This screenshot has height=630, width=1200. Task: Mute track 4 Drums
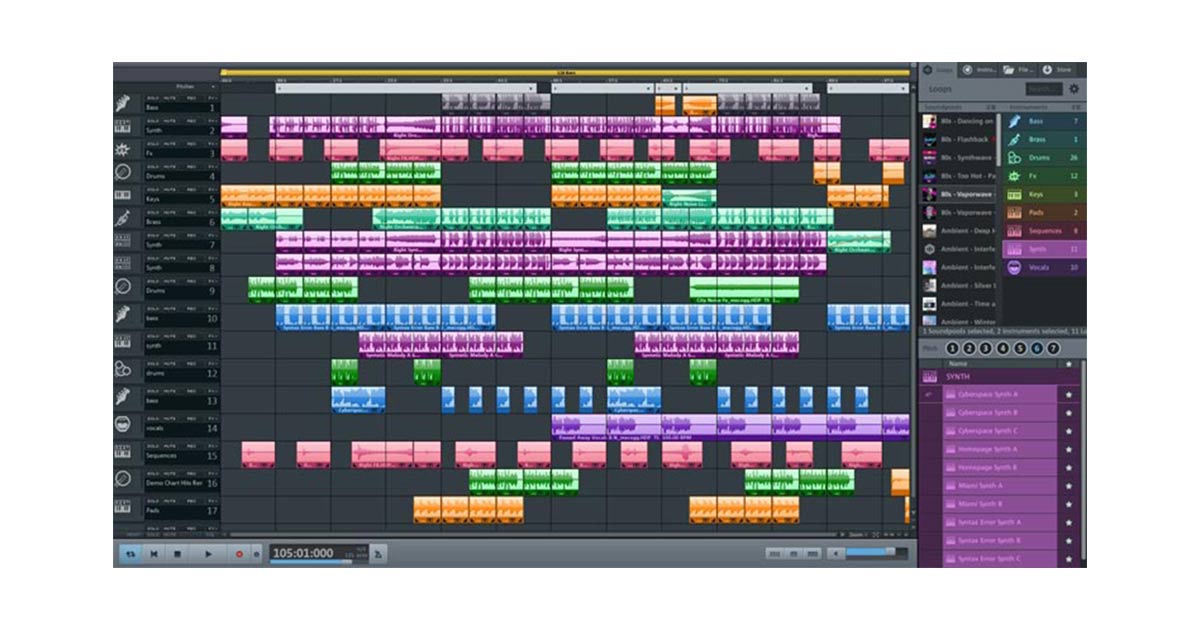pos(171,167)
